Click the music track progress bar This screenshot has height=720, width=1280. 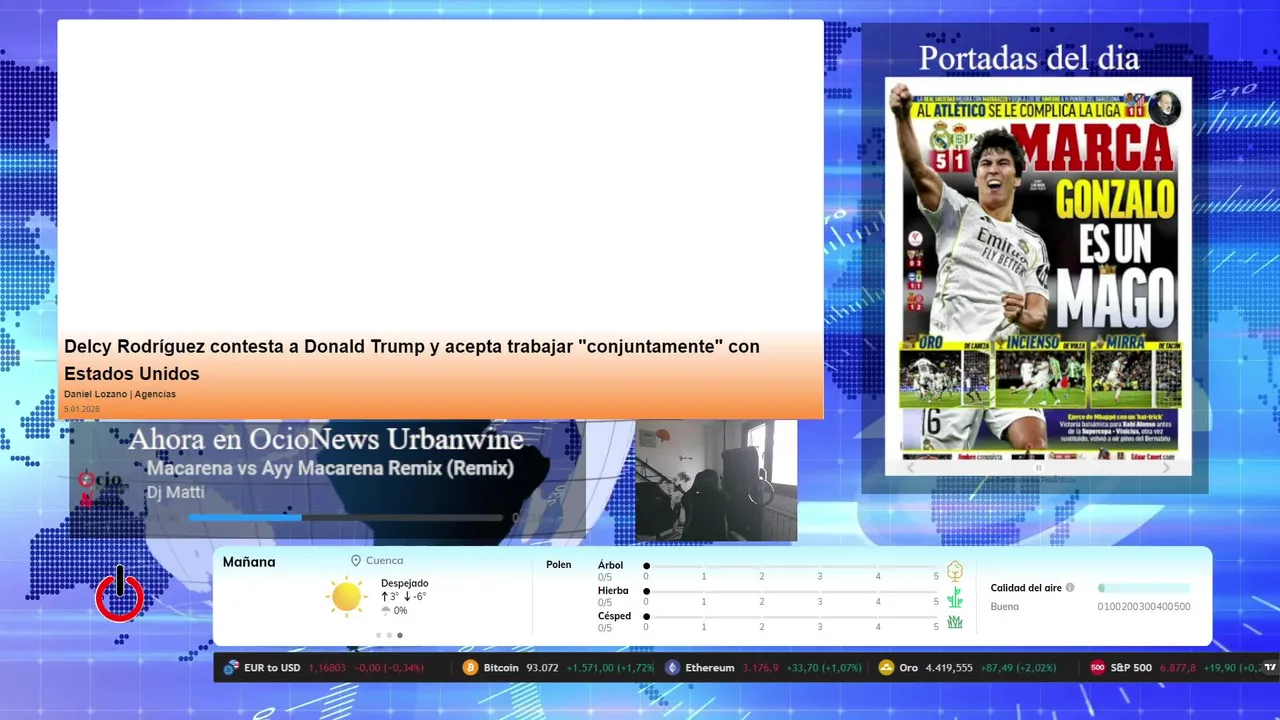345,518
